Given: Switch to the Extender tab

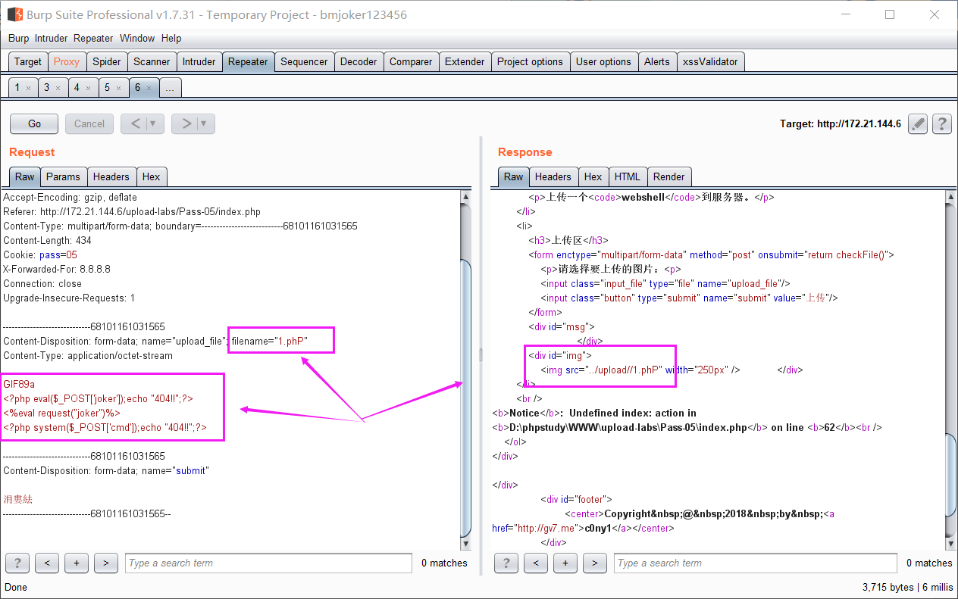Looking at the screenshot, I should tap(464, 62).
